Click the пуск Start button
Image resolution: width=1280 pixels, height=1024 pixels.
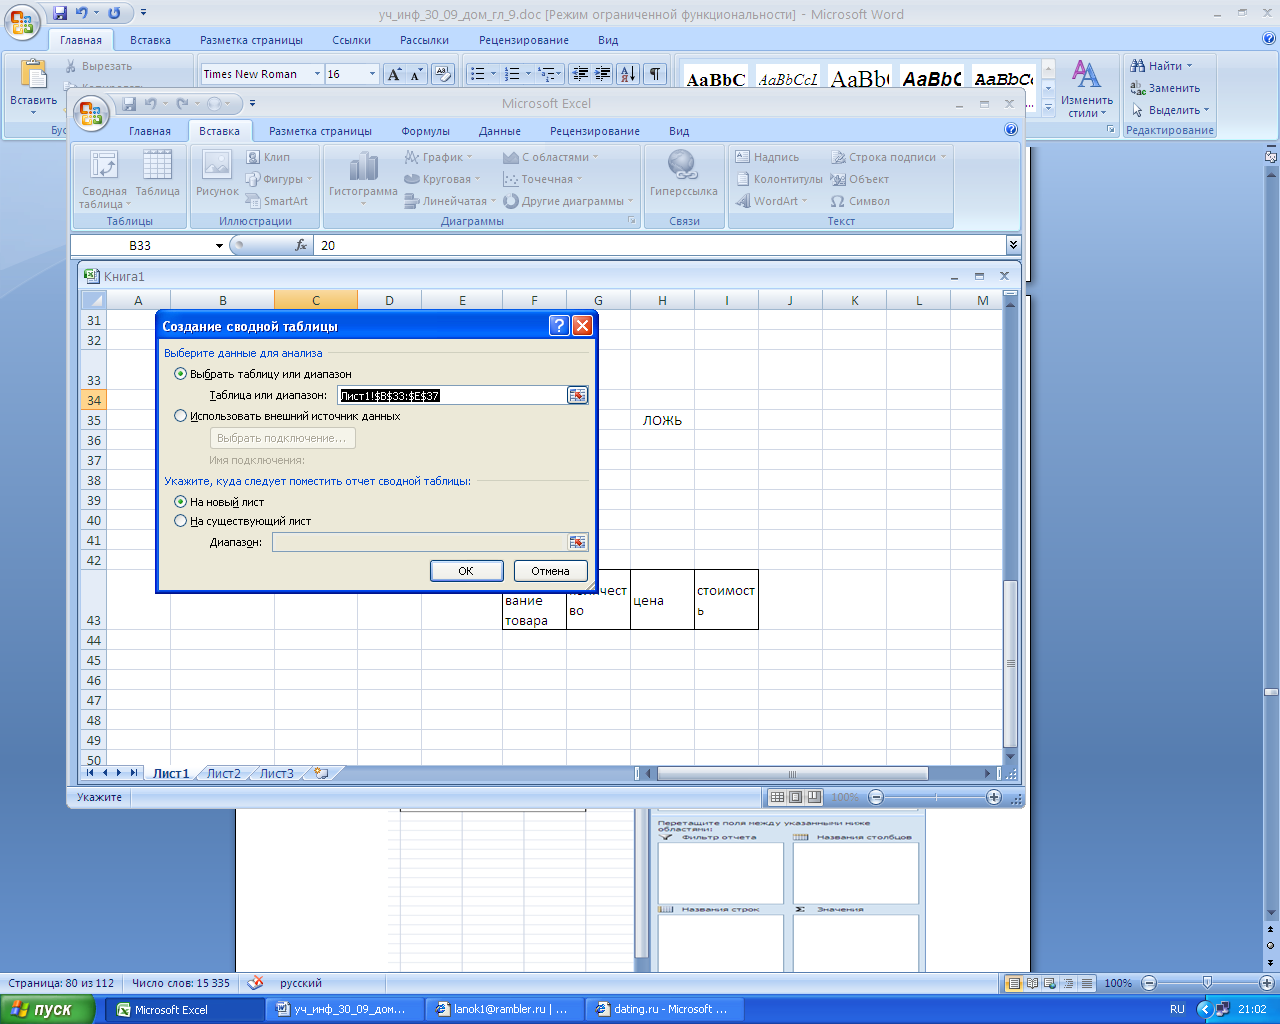tap(47, 1009)
